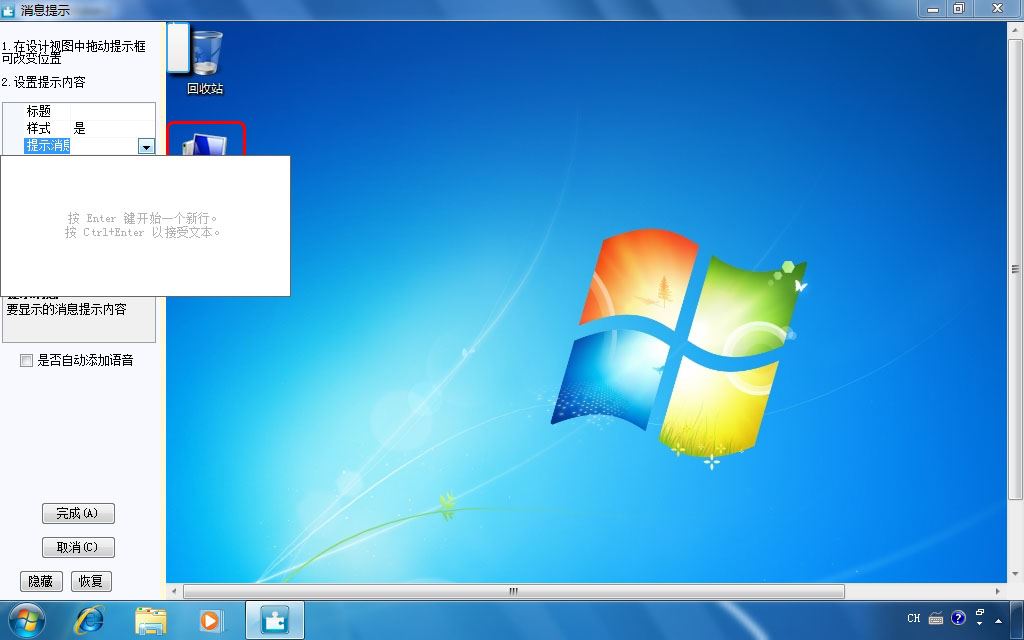Screen dimensions: 1024x640
Task: Click inside the multi-line message text box
Action: coord(145,225)
